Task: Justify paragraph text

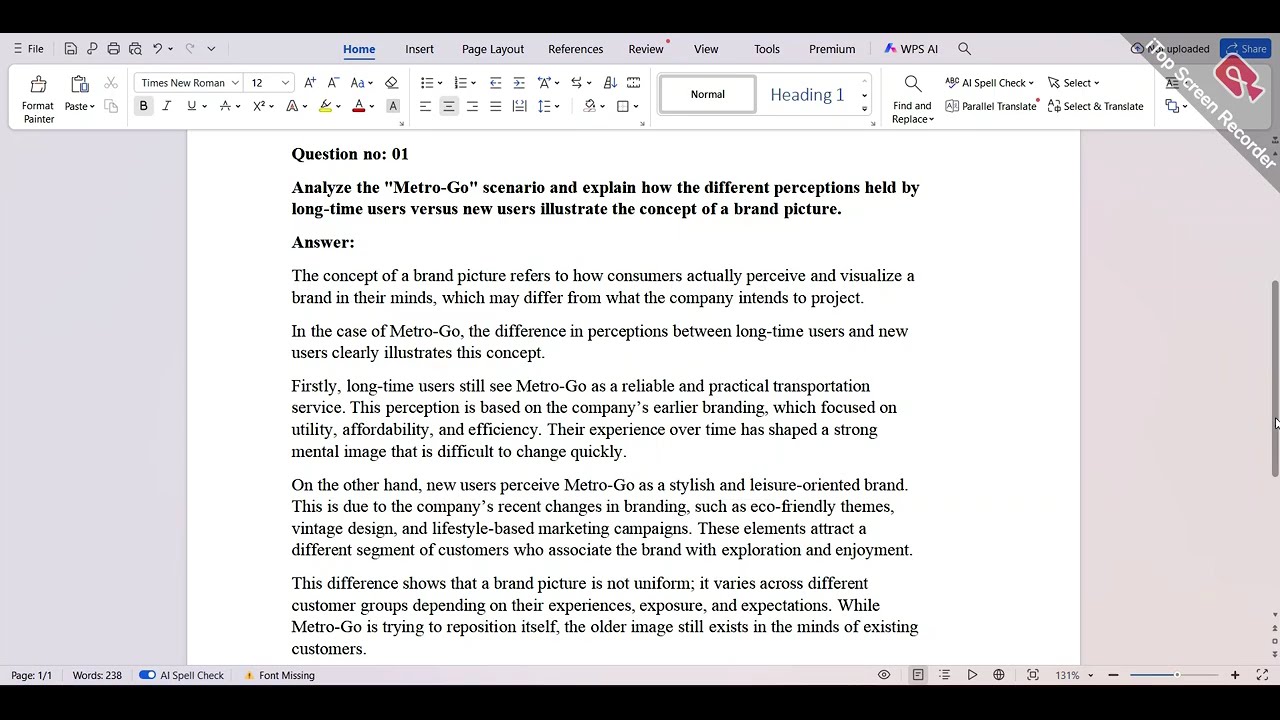Action: (495, 106)
